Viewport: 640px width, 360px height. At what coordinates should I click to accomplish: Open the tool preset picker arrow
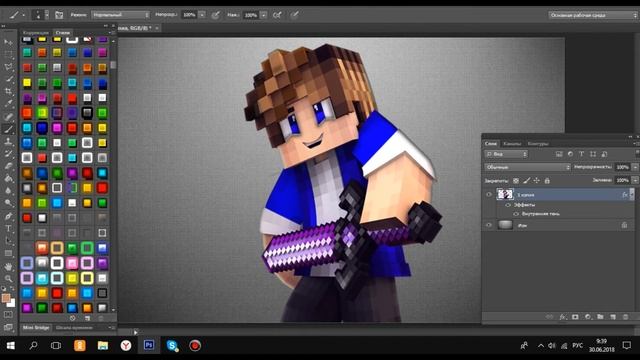coord(23,15)
